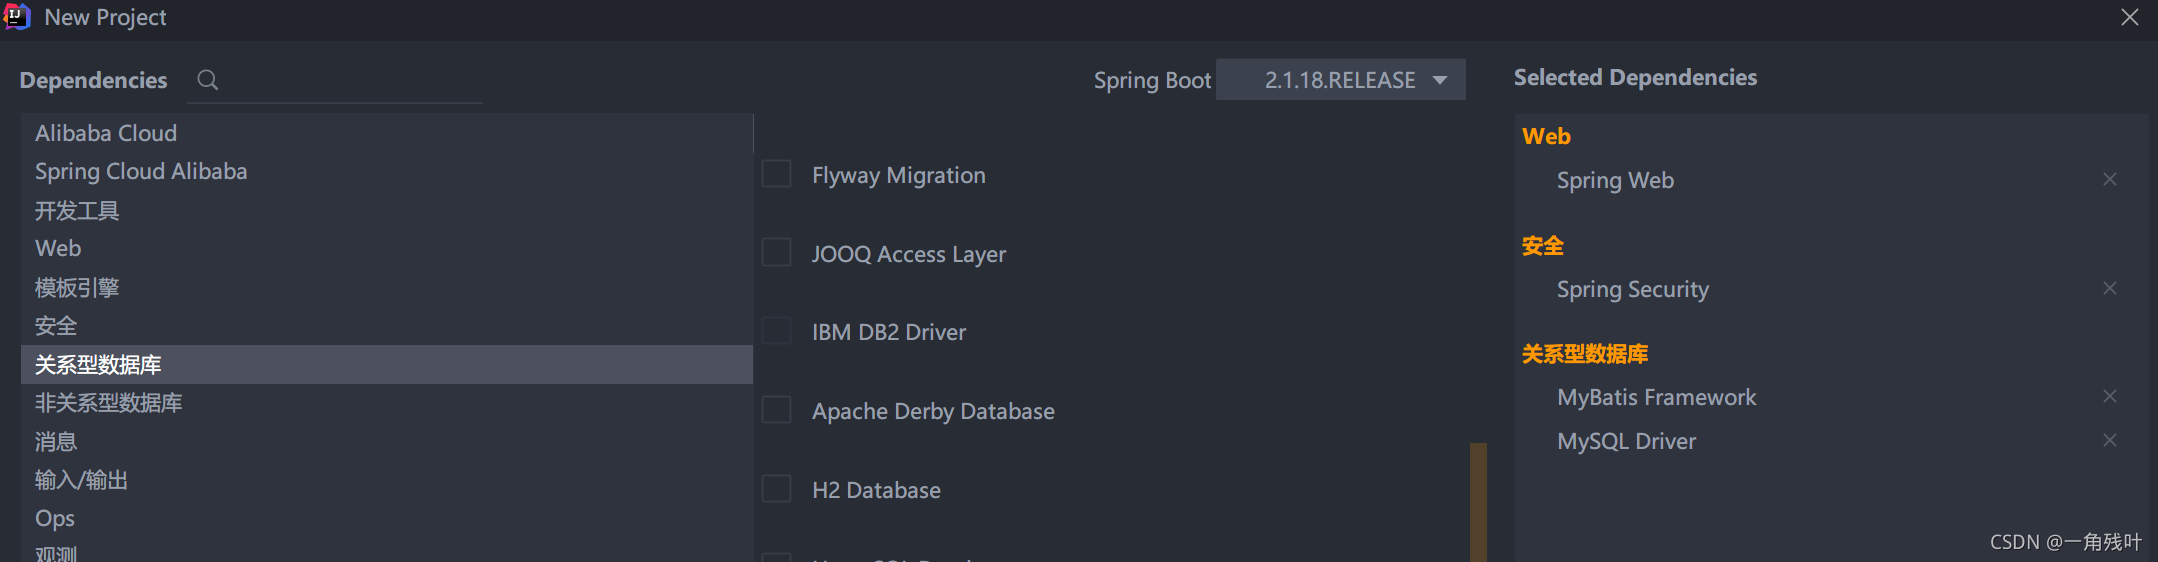The height and width of the screenshot is (562, 2158).
Task: Open the Spring Boot version dropdown
Action: tap(1340, 80)
